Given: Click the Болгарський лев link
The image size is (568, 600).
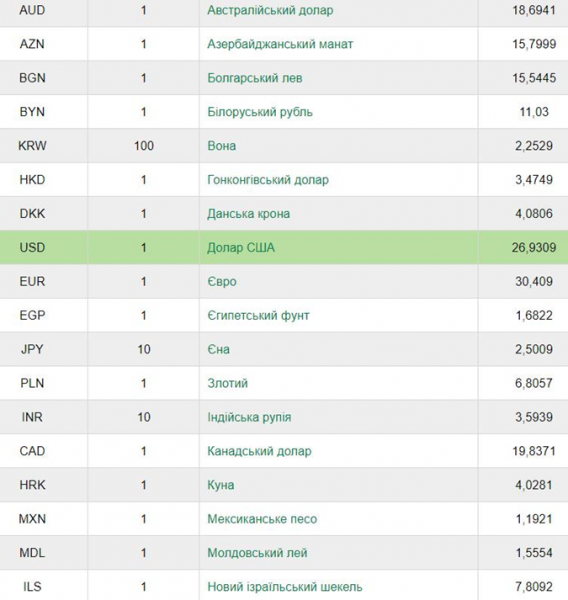Looking at the screenshot, I should point(255,78).
